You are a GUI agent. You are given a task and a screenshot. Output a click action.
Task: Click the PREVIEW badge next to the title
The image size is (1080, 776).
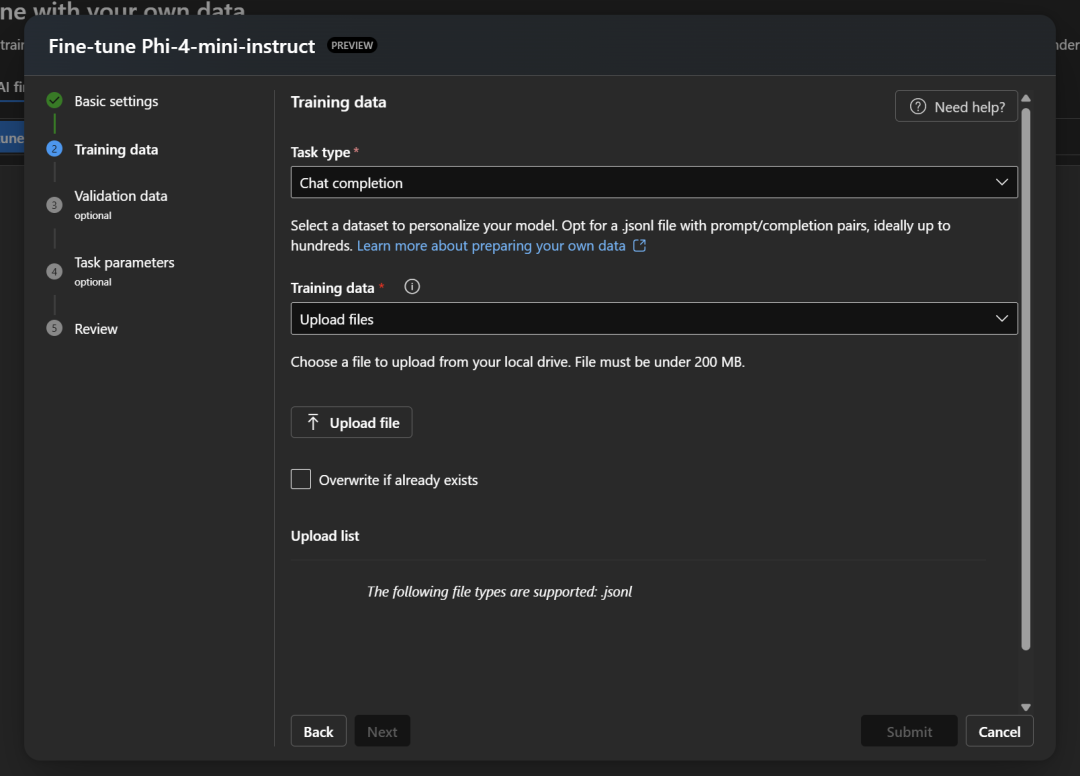point(352,45)
